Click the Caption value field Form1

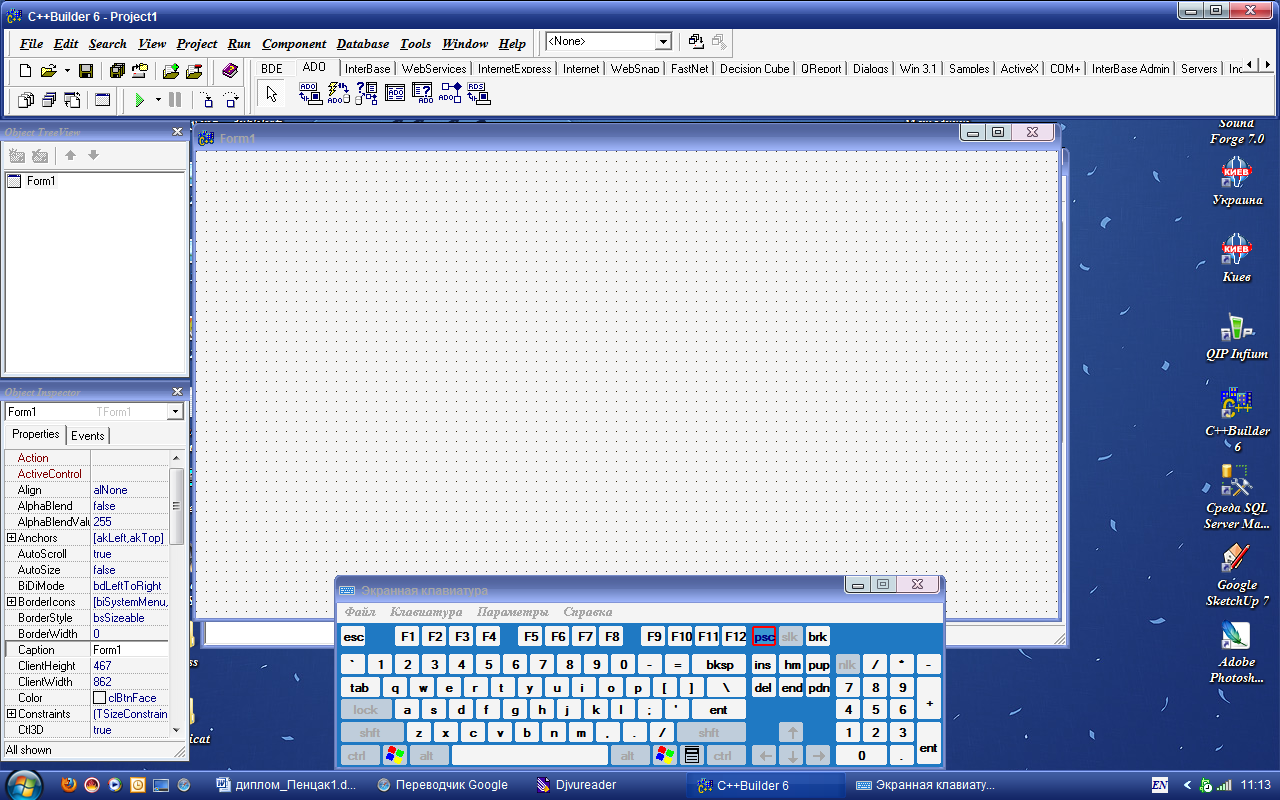(130, 650)
